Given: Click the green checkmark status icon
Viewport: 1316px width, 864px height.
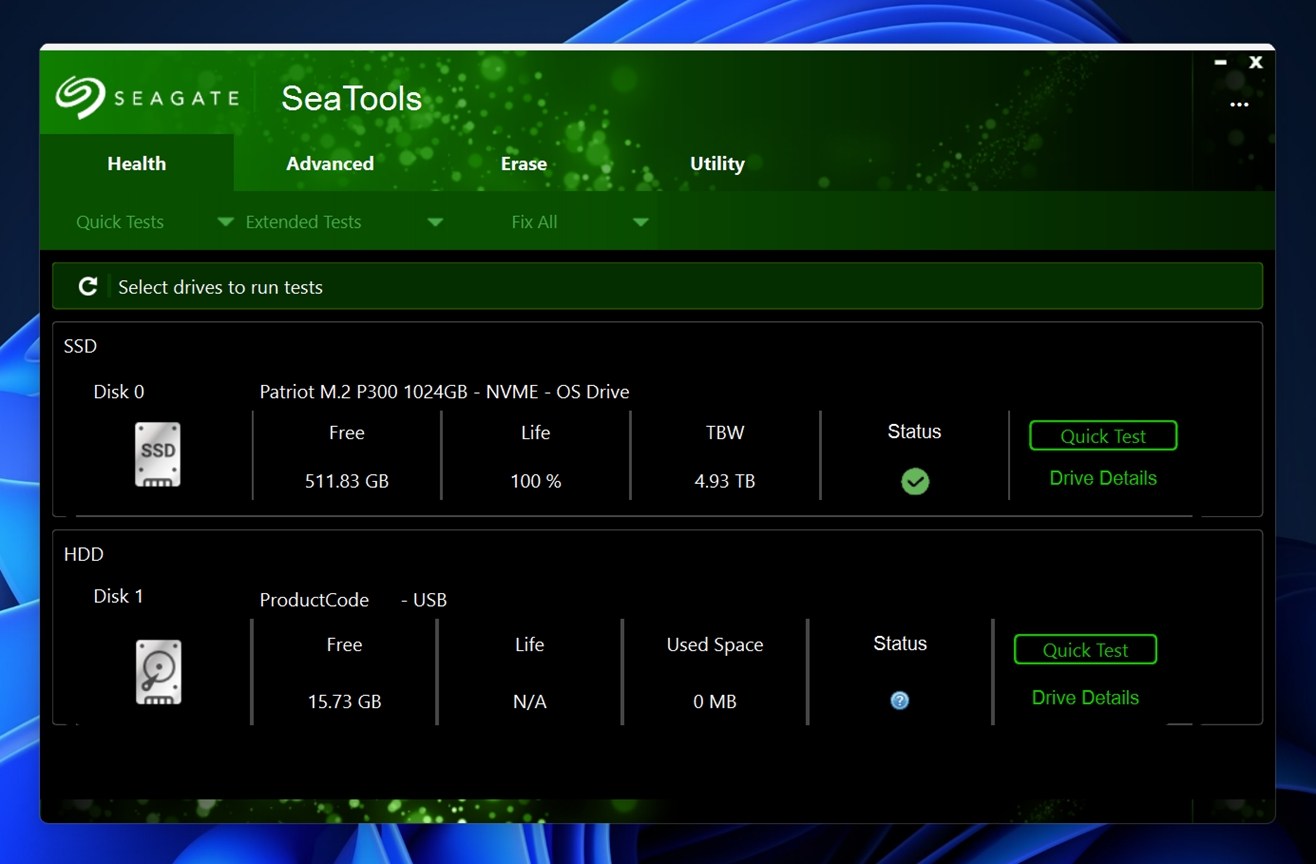Looking at the screenshot, I should coord(914,482).
